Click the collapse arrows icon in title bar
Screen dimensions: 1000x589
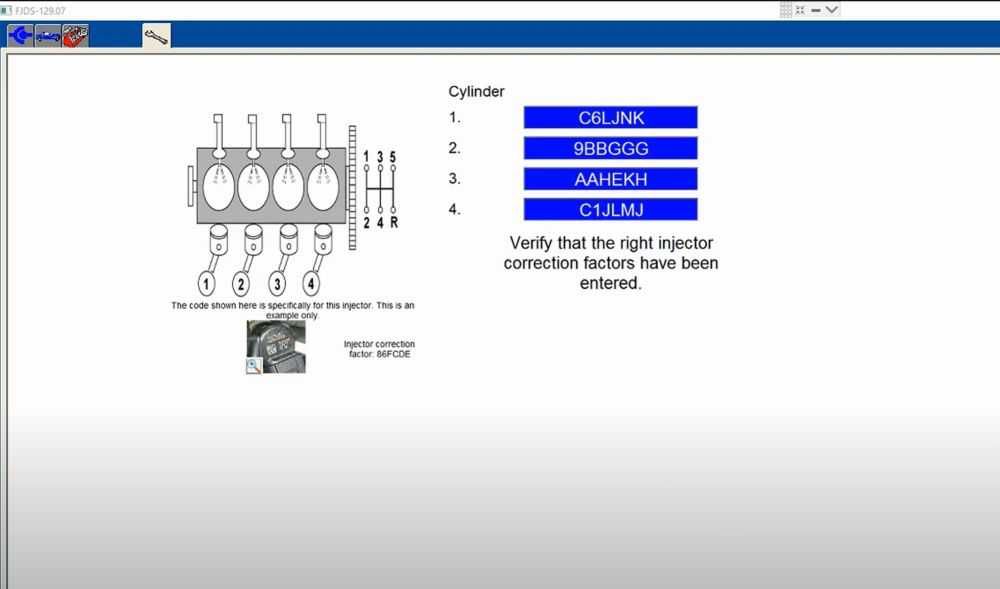(800, 10)
